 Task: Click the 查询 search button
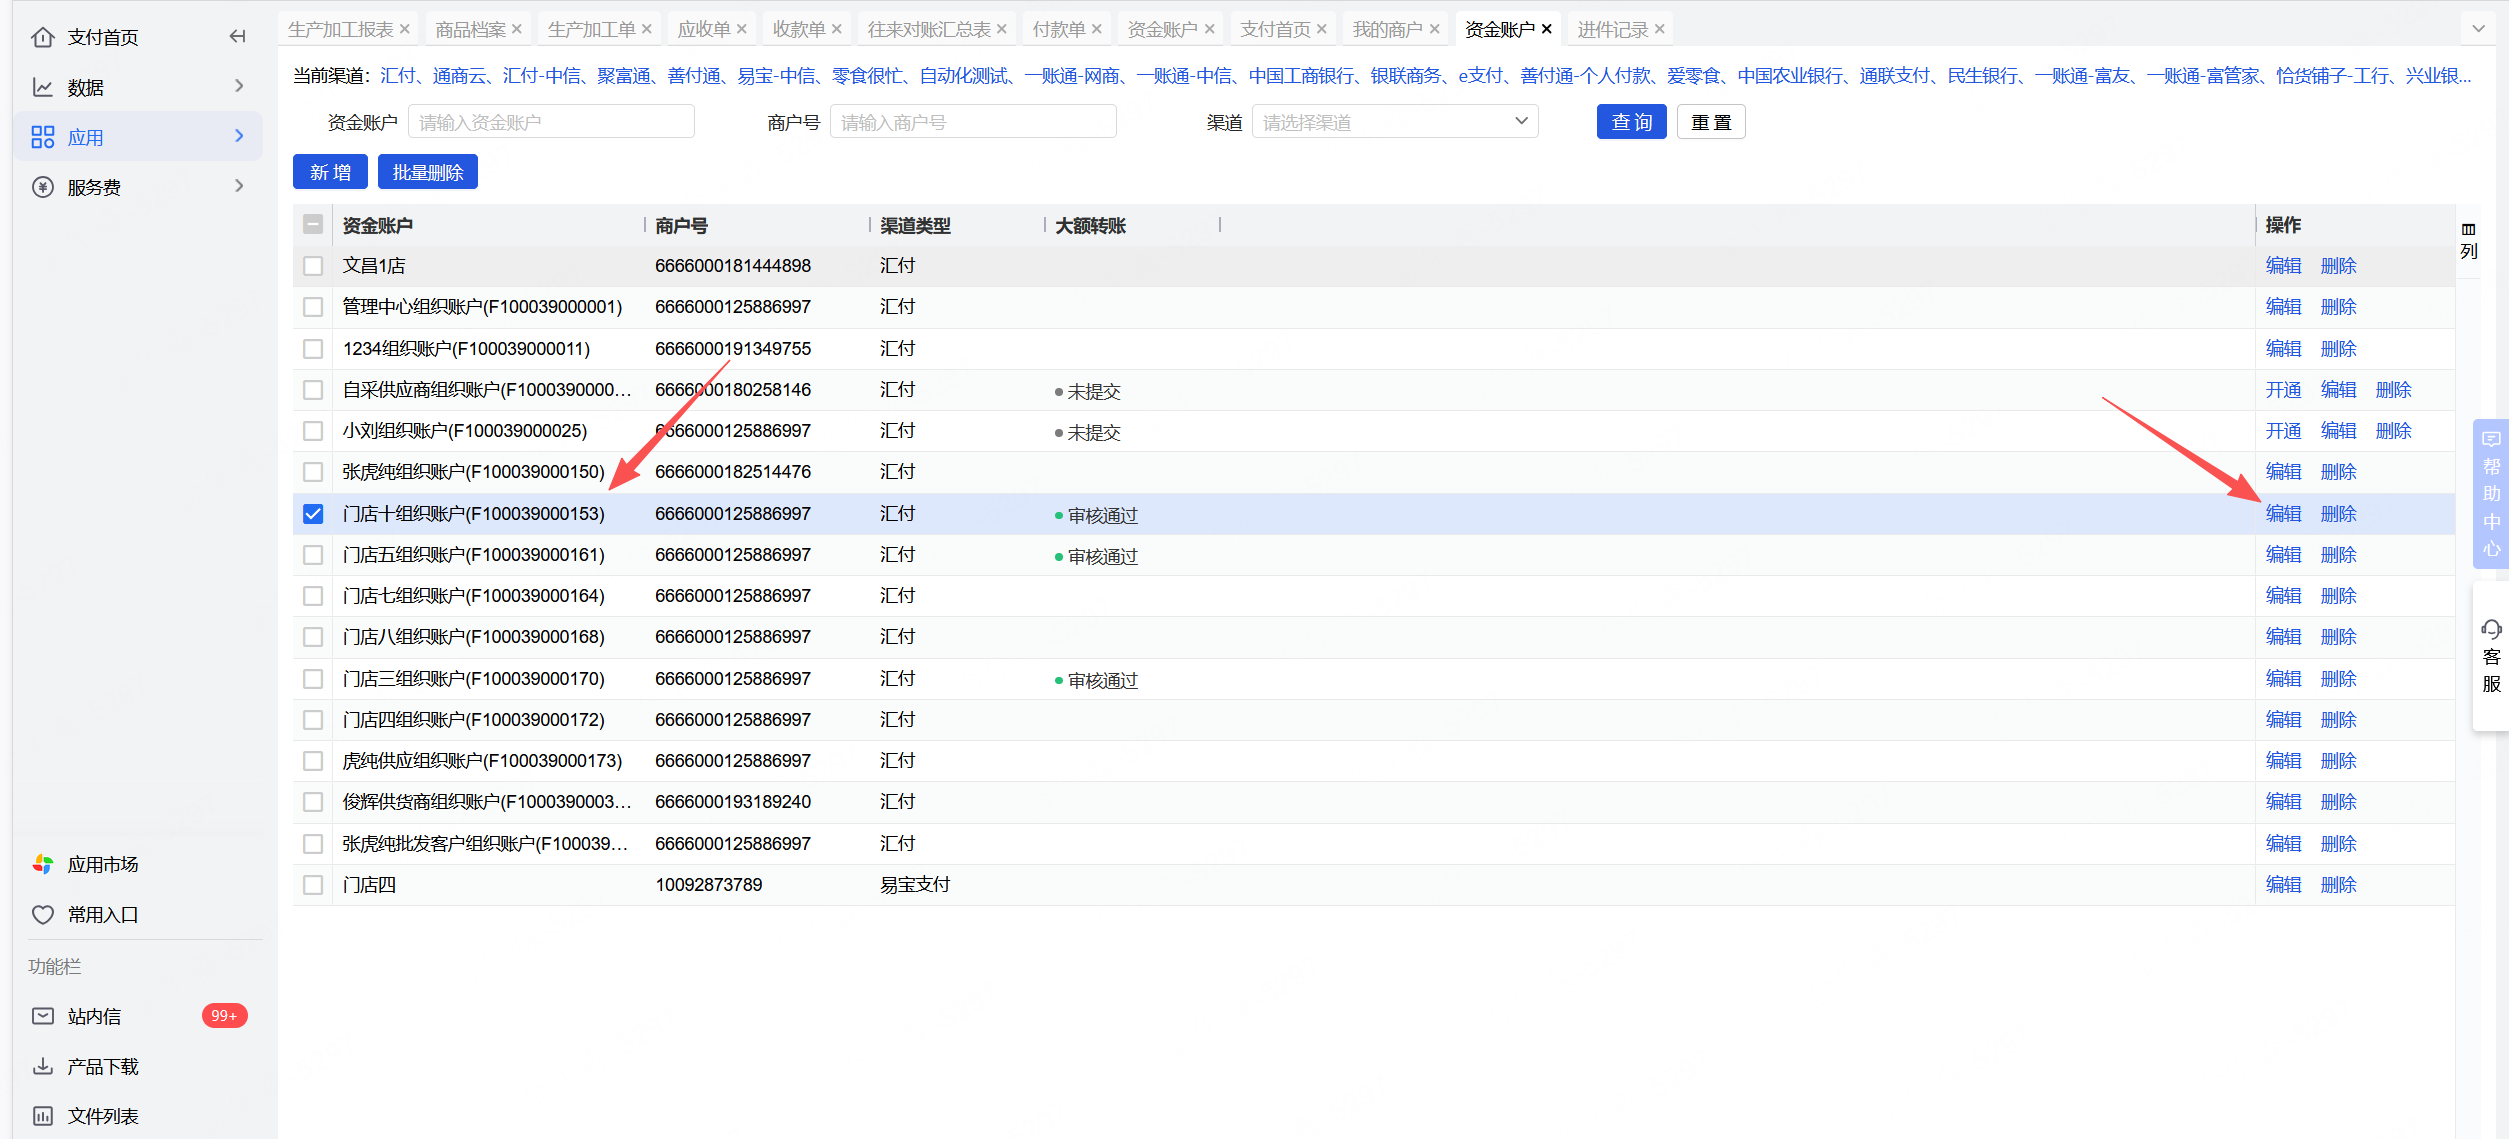click(1631, 122)
